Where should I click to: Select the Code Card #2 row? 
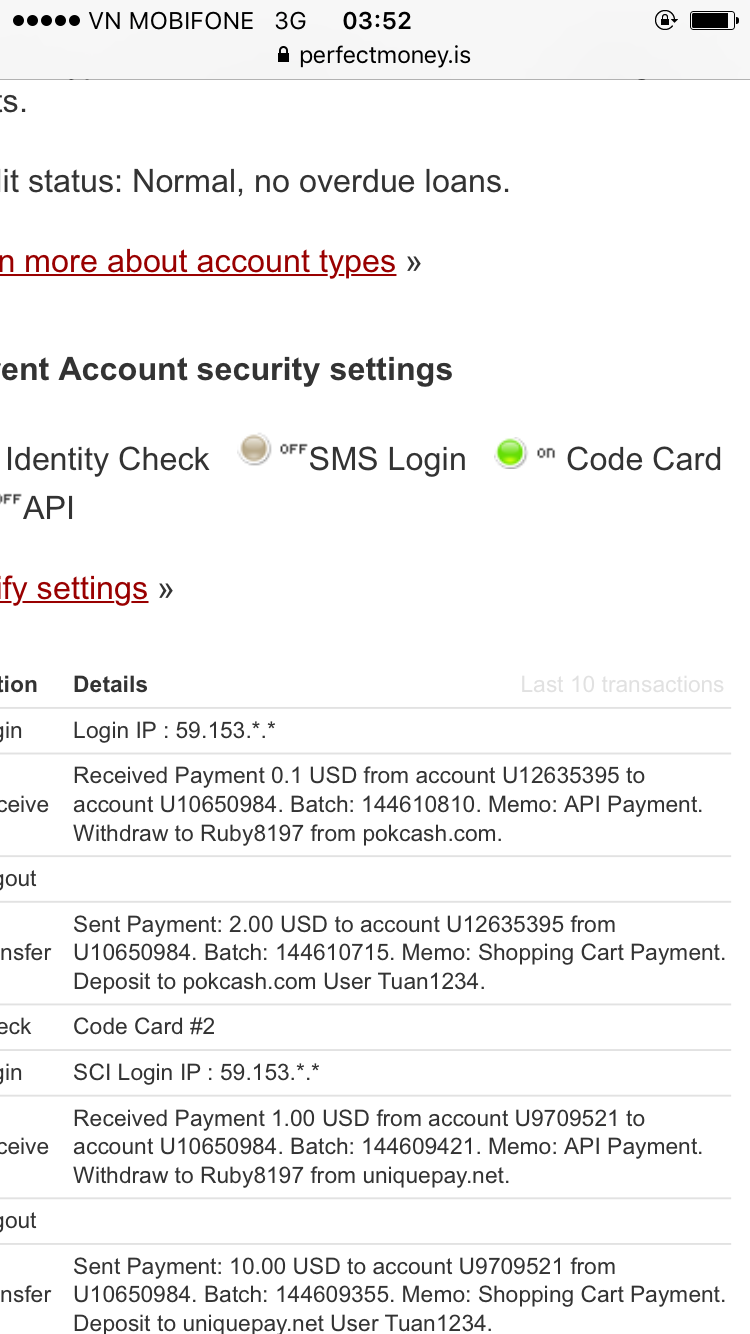click(x=144, y=1027)
